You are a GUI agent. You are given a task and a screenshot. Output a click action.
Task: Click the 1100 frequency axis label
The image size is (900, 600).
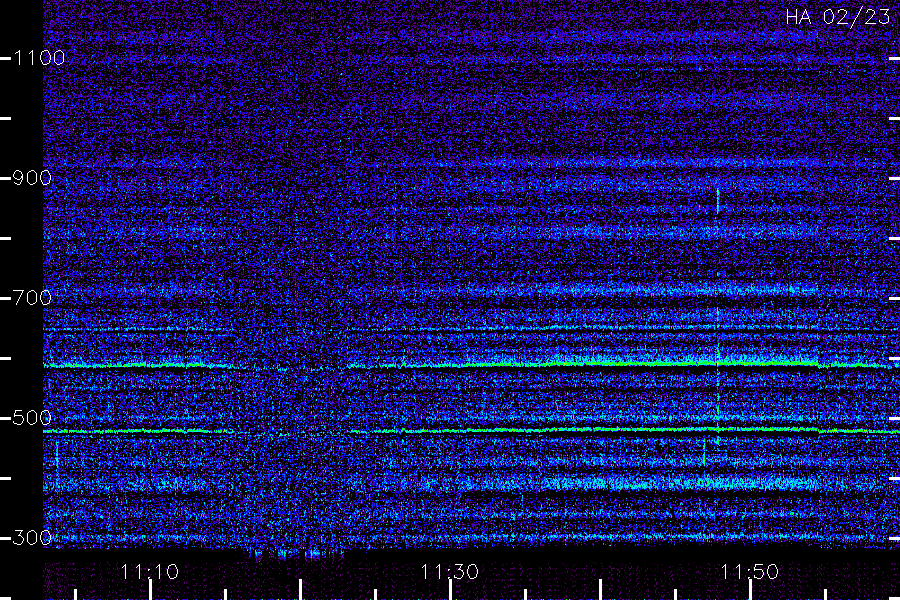point(39,58)
